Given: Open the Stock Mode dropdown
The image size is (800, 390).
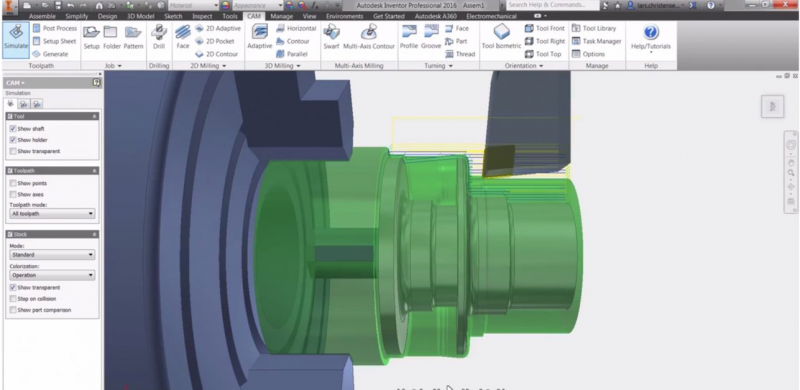Looking at the screenshot, I should [x=52, y=254].
